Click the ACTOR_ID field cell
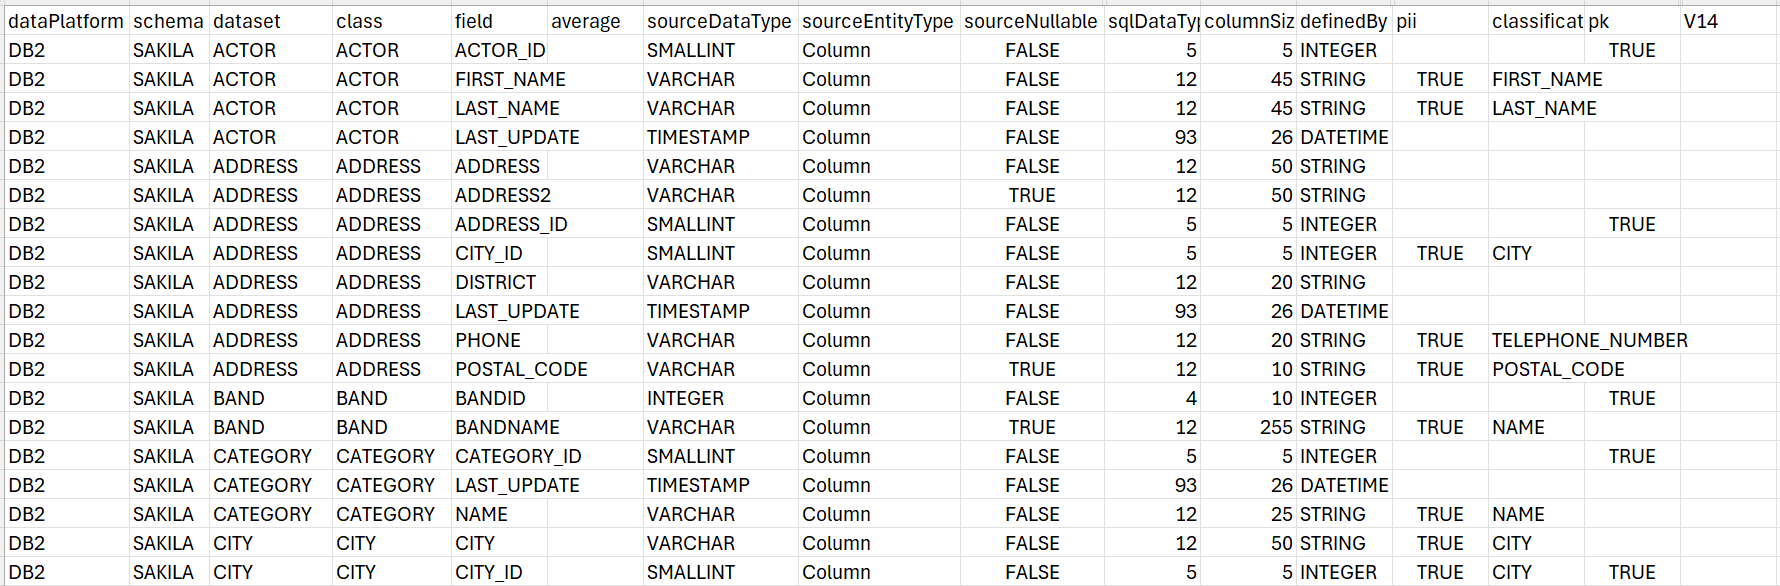Viewport: 1780px width, 586px height. click(x=500, y=50)
